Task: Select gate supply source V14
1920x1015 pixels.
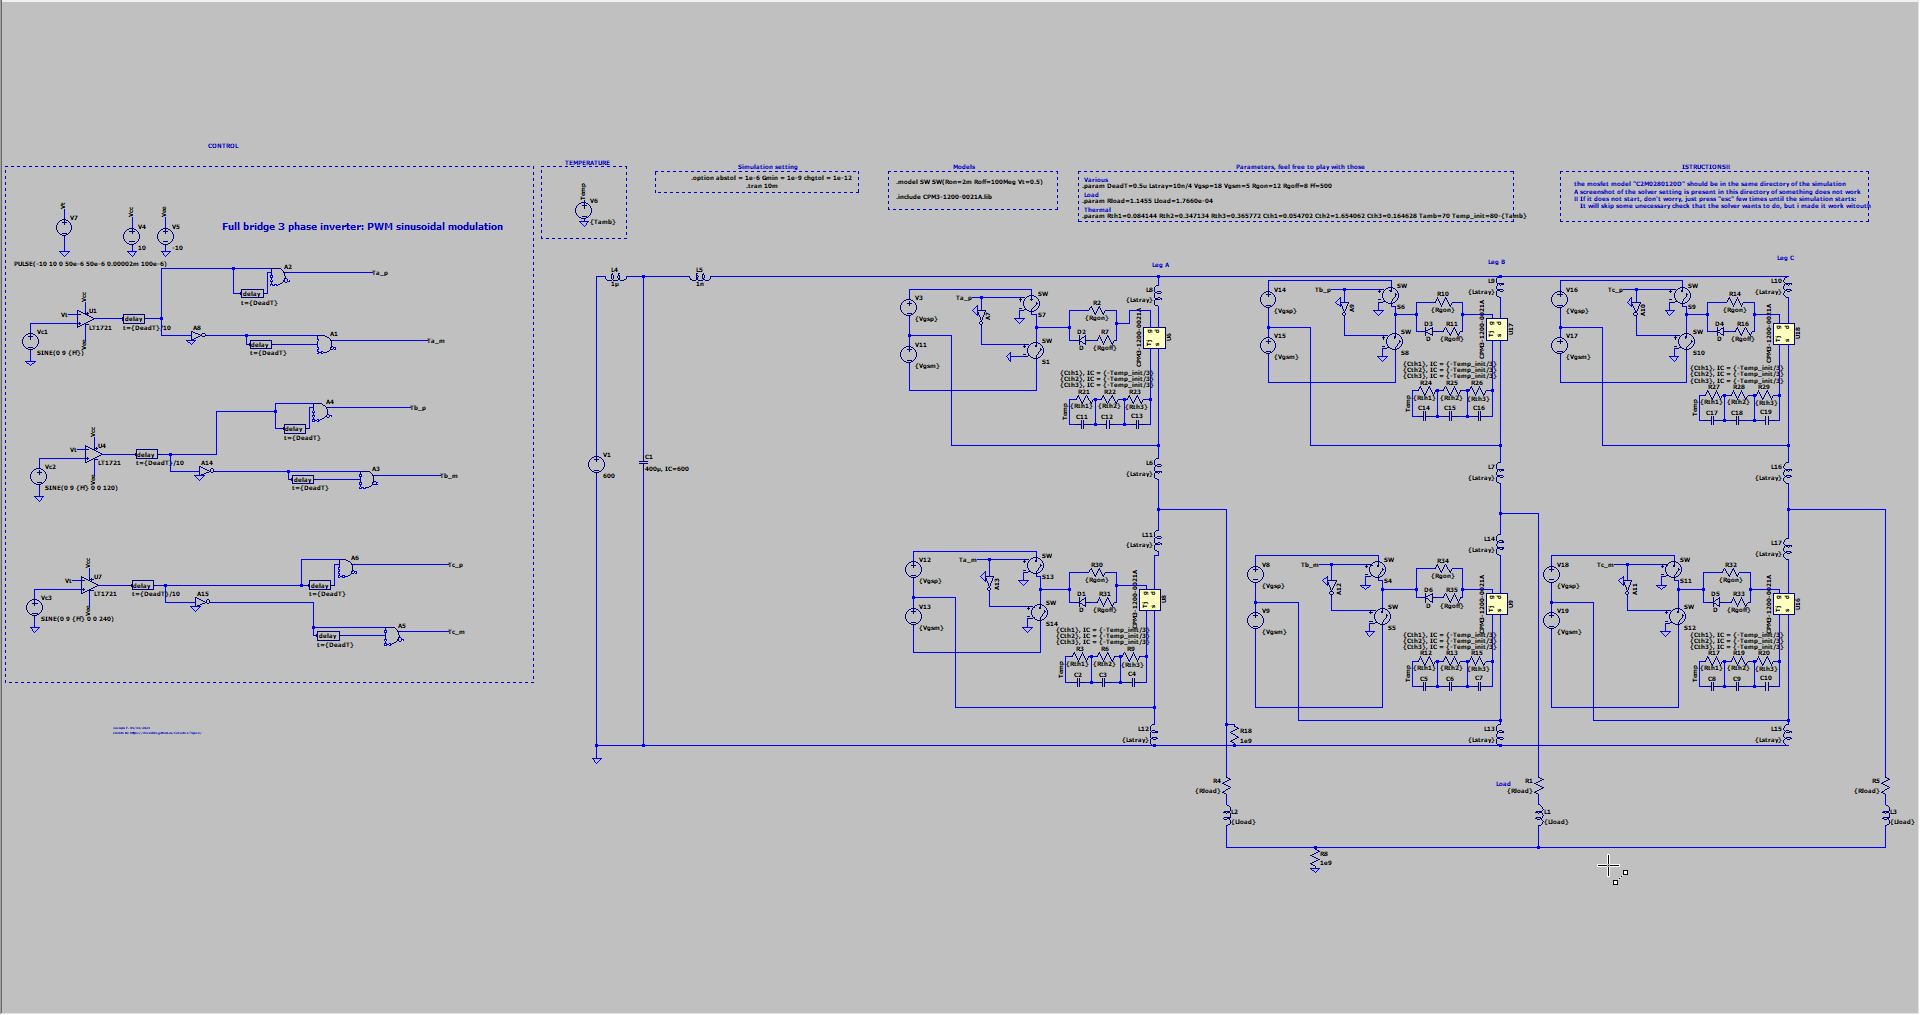Action: [x=1268, y=298]
